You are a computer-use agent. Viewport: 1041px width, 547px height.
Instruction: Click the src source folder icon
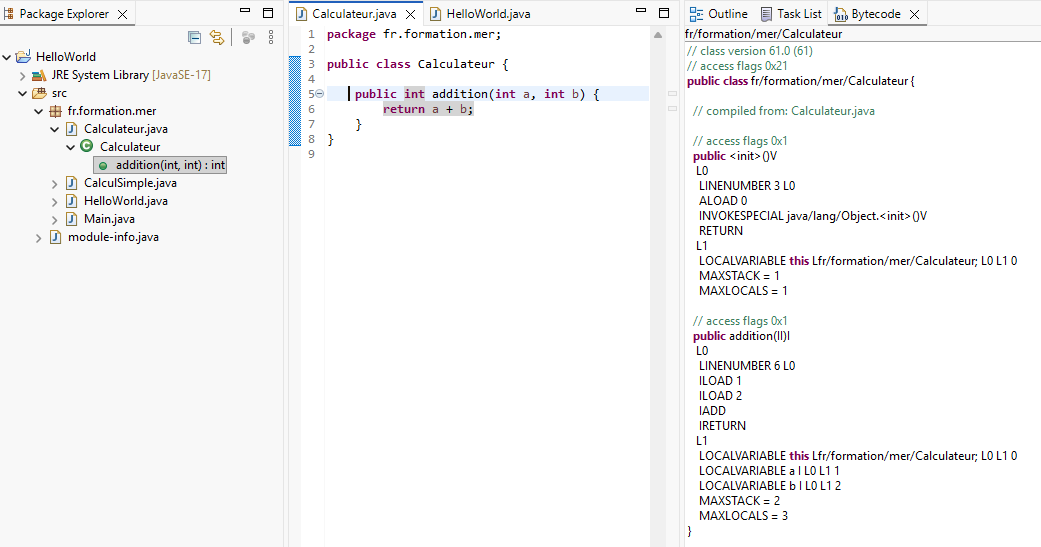[39, 93]
